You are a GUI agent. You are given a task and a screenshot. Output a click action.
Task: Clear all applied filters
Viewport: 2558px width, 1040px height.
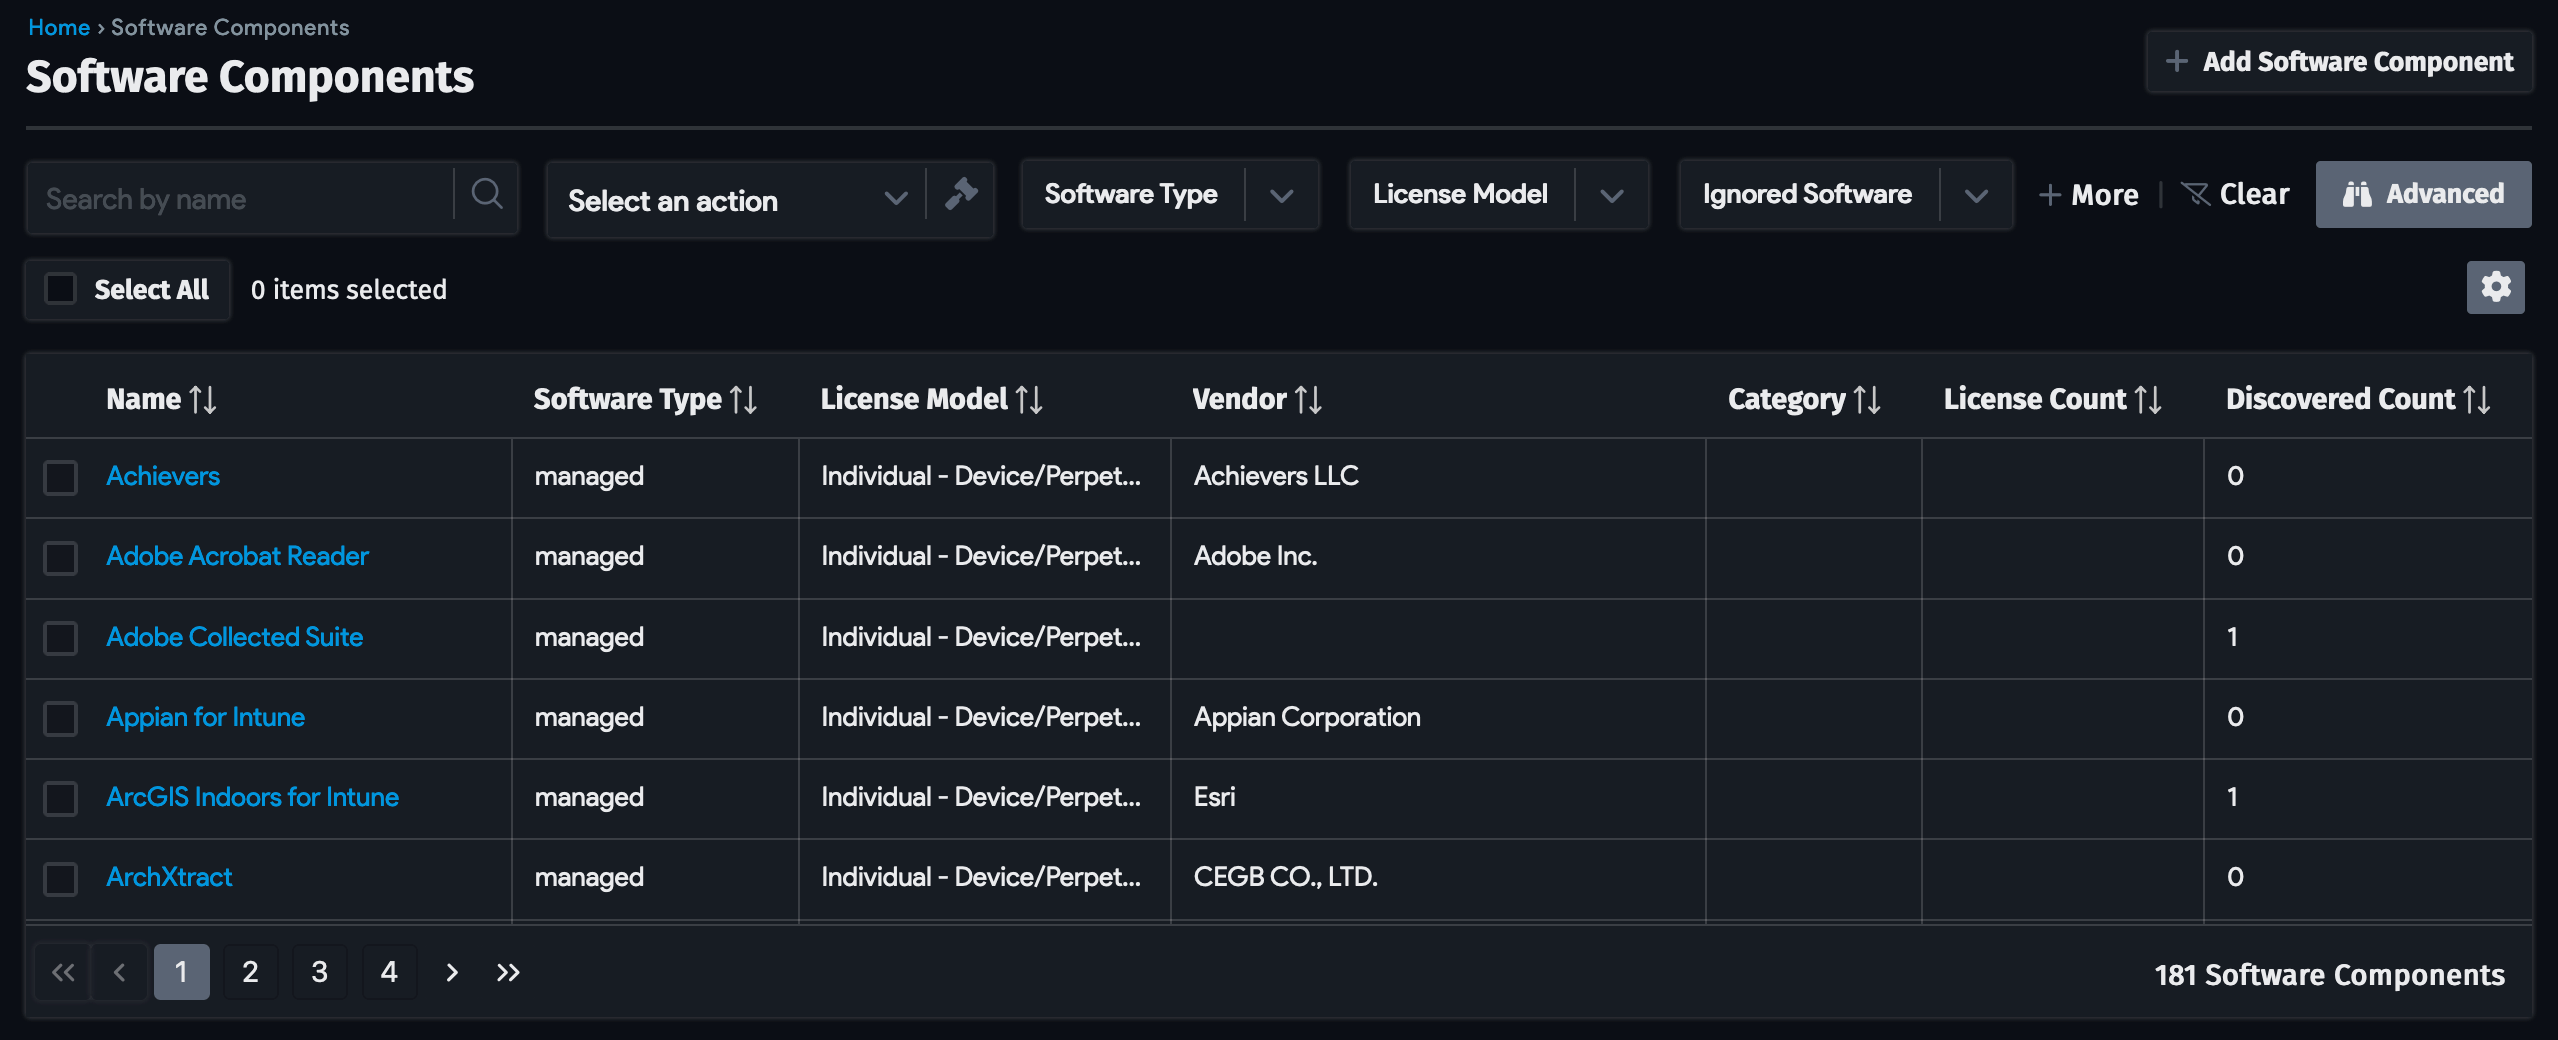click(2235, 194)
